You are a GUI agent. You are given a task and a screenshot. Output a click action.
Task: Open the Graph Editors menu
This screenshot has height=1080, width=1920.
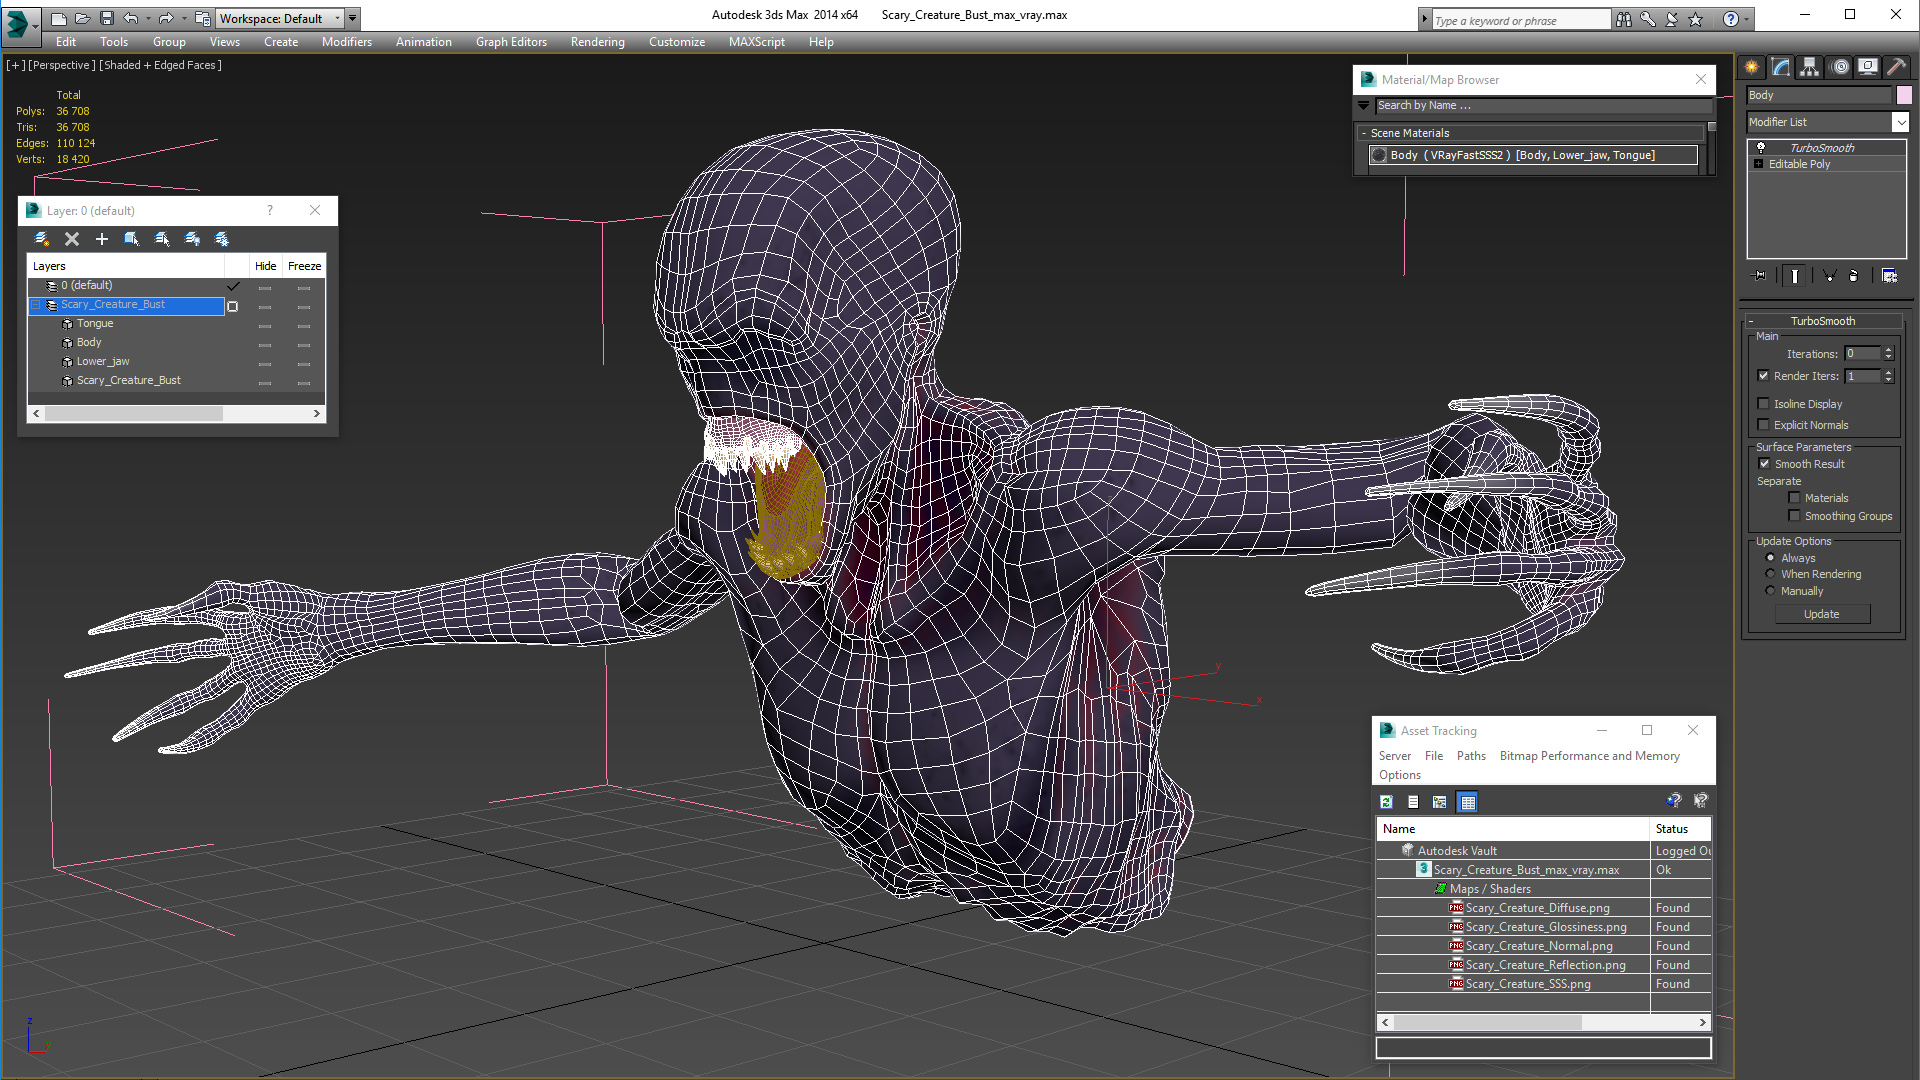511,42
